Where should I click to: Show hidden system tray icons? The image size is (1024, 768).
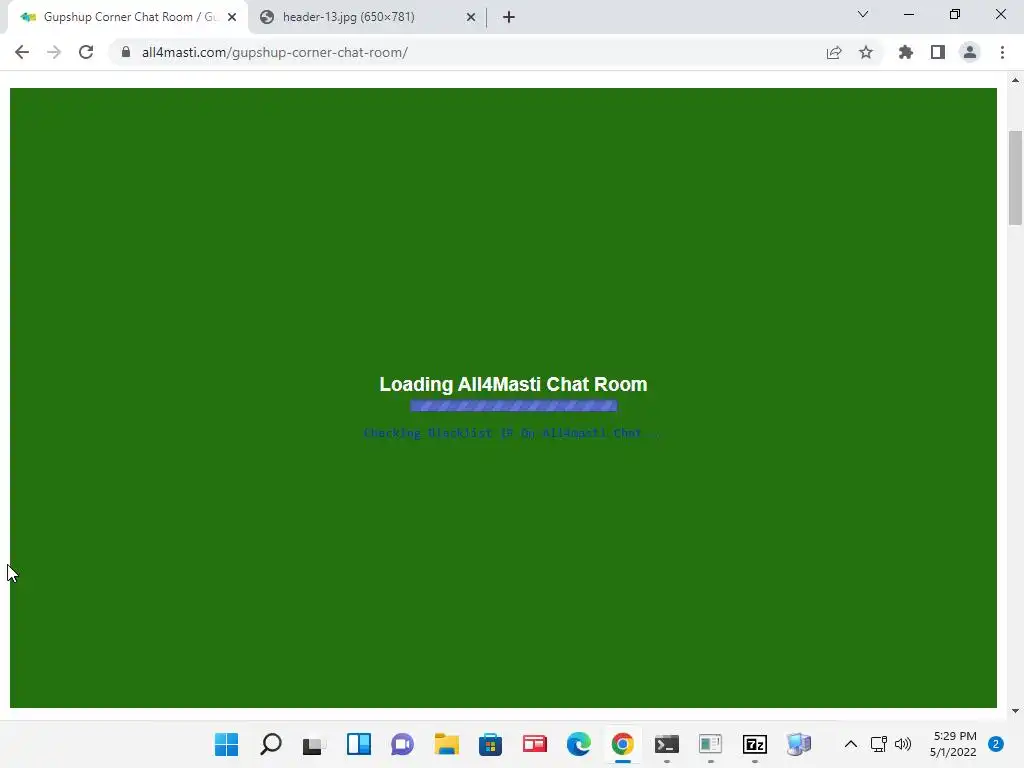pos(850,744)
